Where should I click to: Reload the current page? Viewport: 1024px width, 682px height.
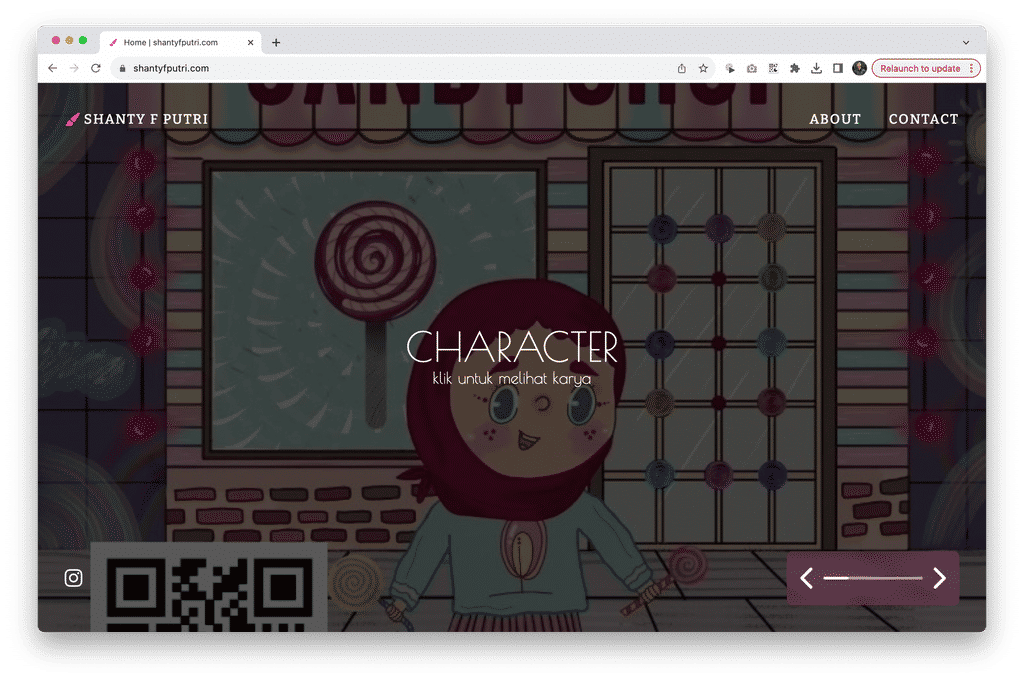tap(95, 68)
